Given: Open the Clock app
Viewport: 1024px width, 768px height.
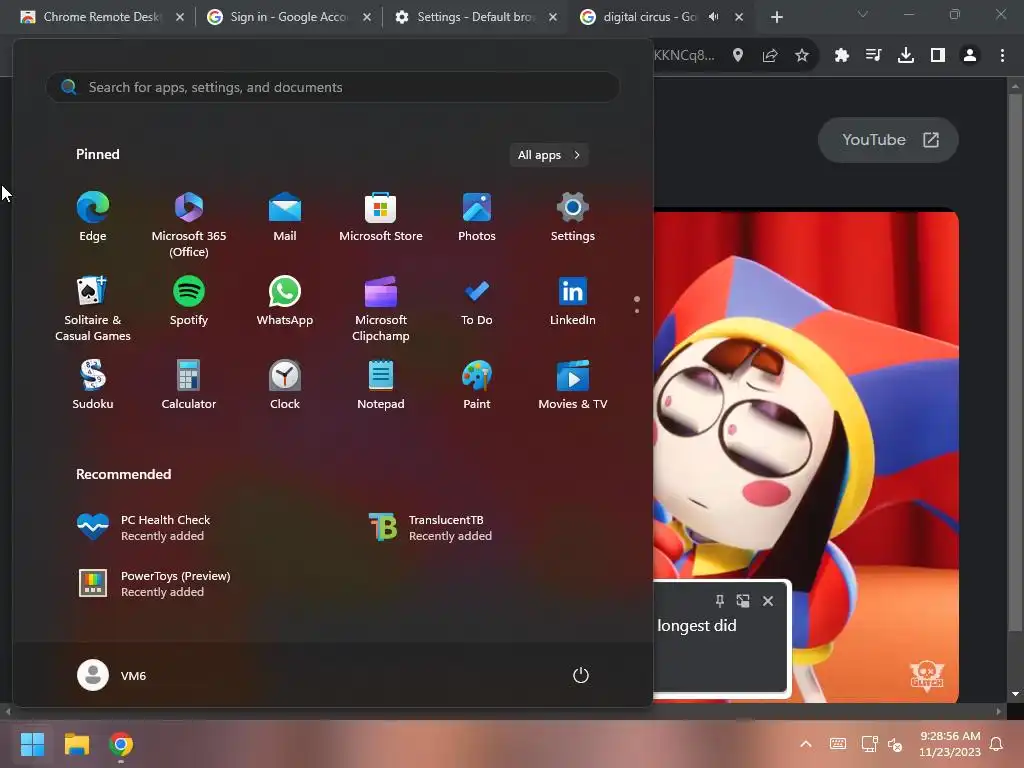Looking at the screenshot, I should click(285, 385).
